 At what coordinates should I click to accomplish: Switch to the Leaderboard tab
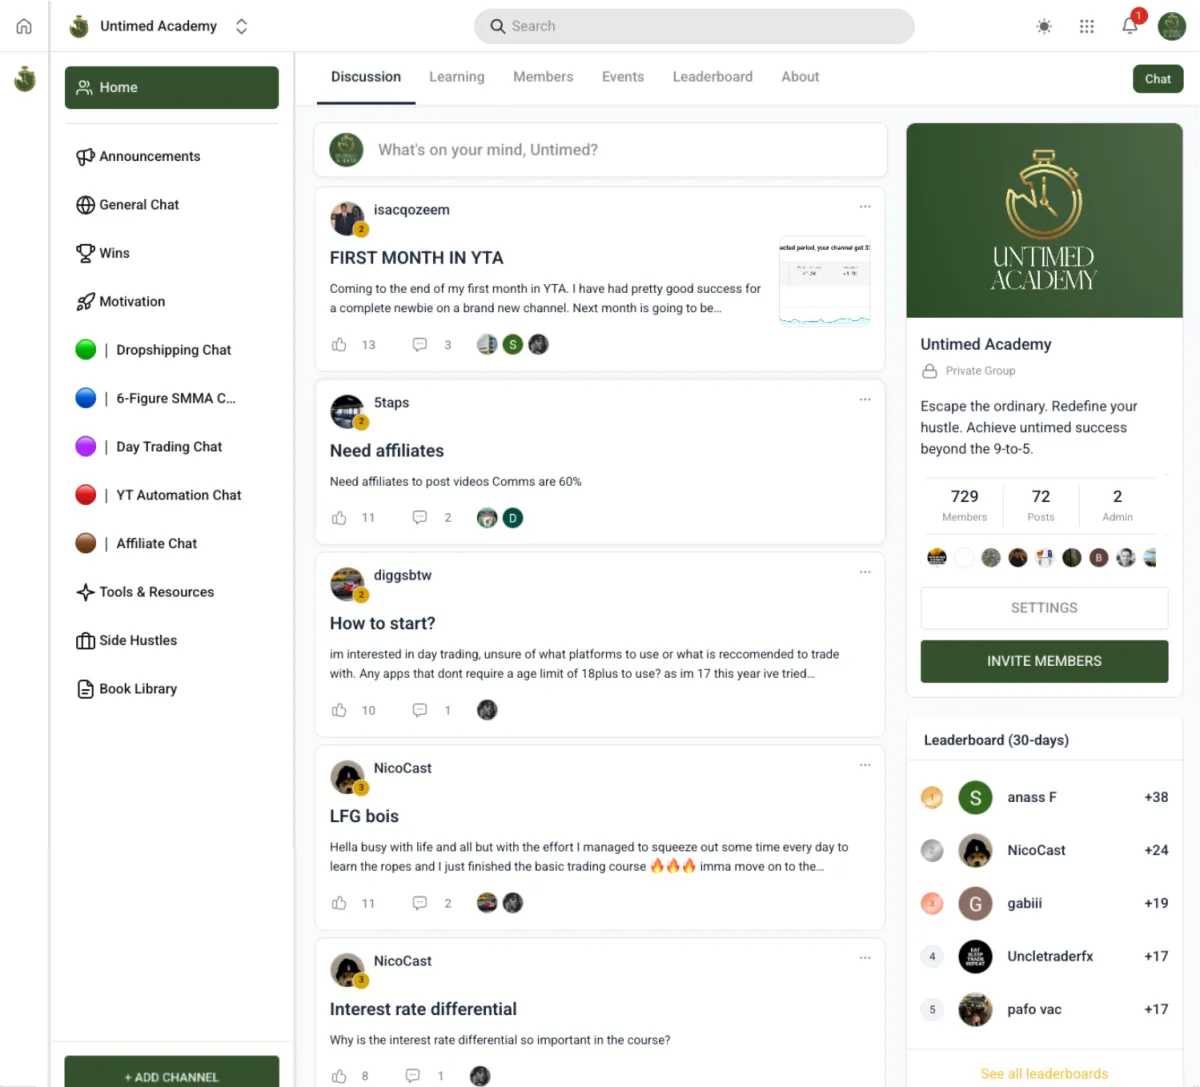coord(712,77)
